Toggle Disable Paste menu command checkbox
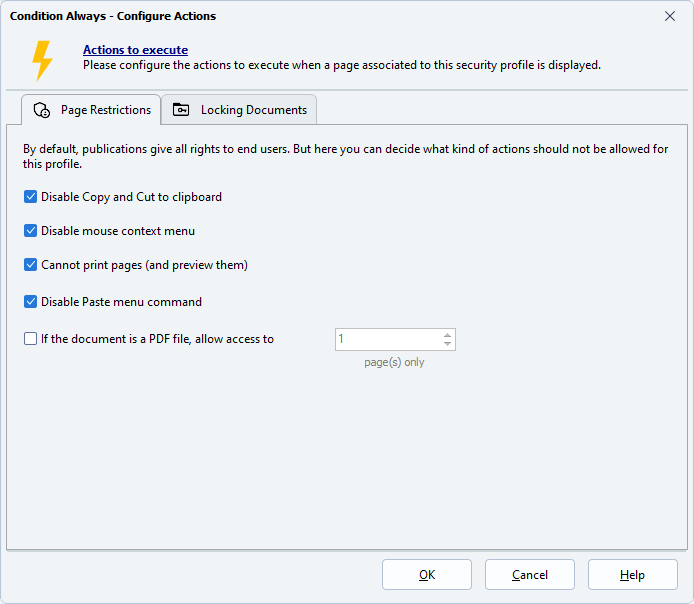 [31, 302]
